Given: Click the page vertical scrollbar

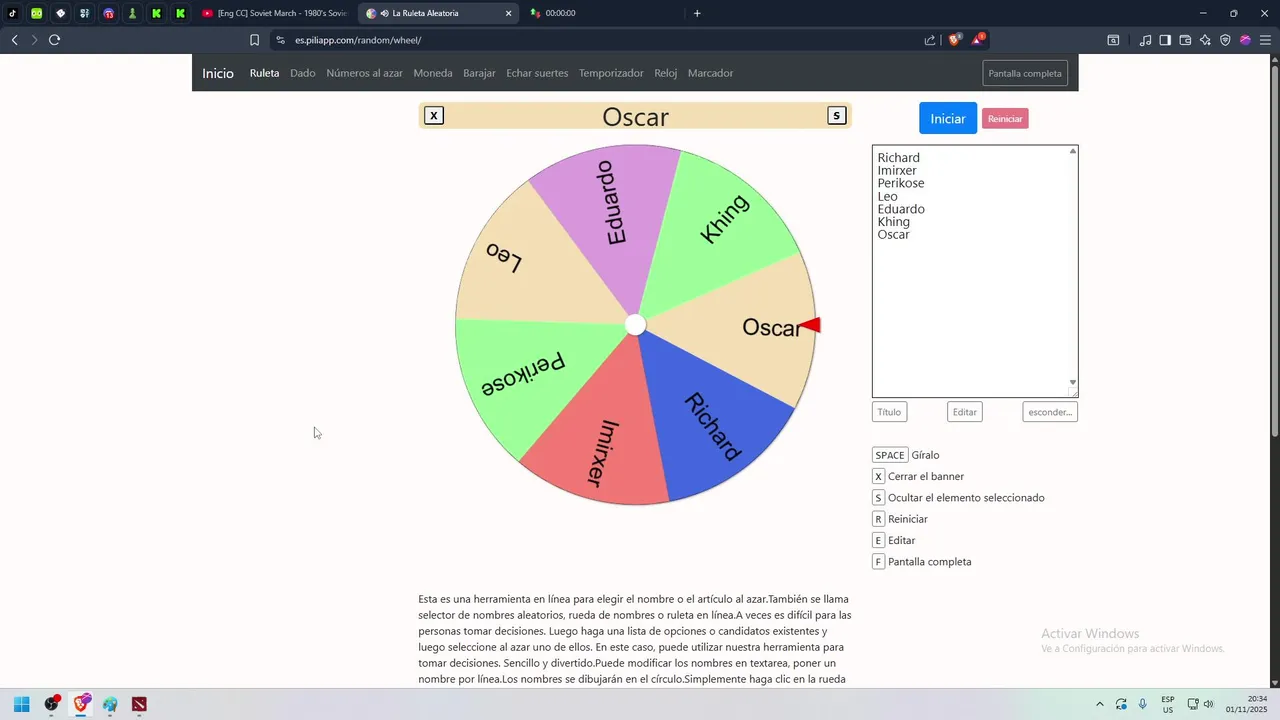Looking at the screenshot, I should (1274, 250).
